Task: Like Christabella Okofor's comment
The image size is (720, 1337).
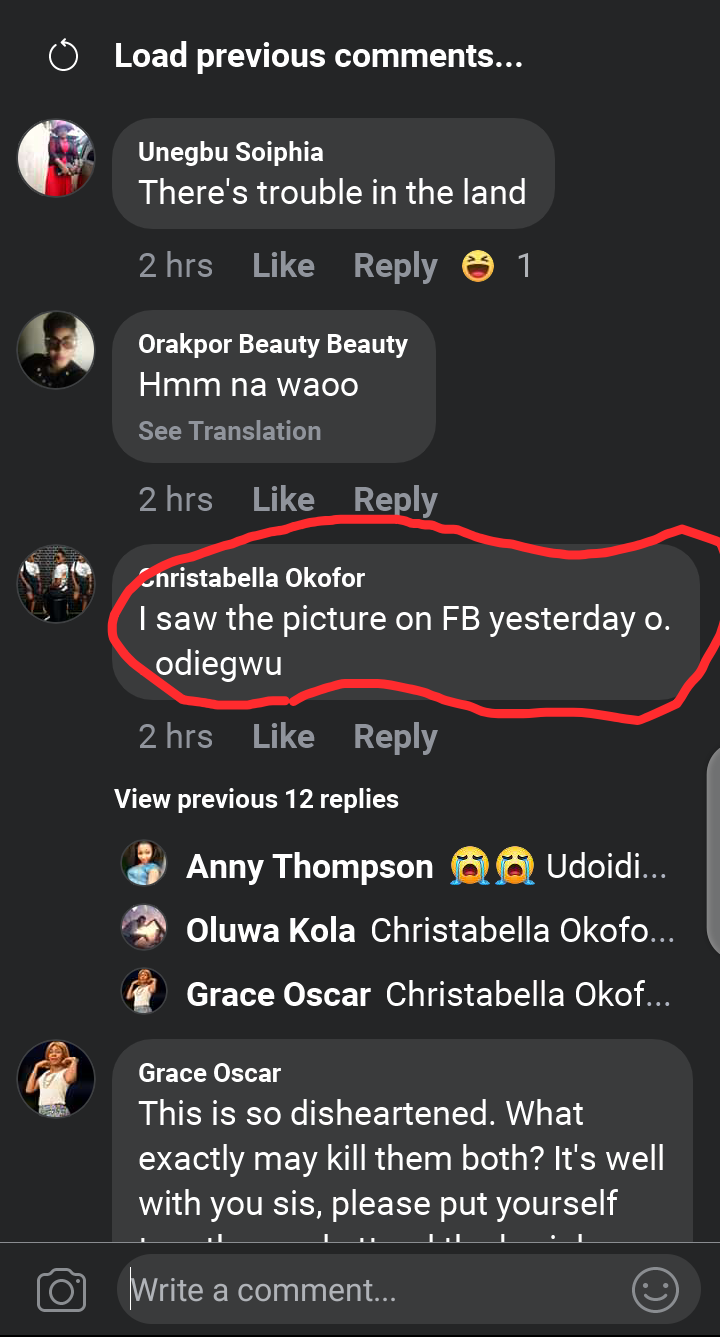Action: point(283,737)
